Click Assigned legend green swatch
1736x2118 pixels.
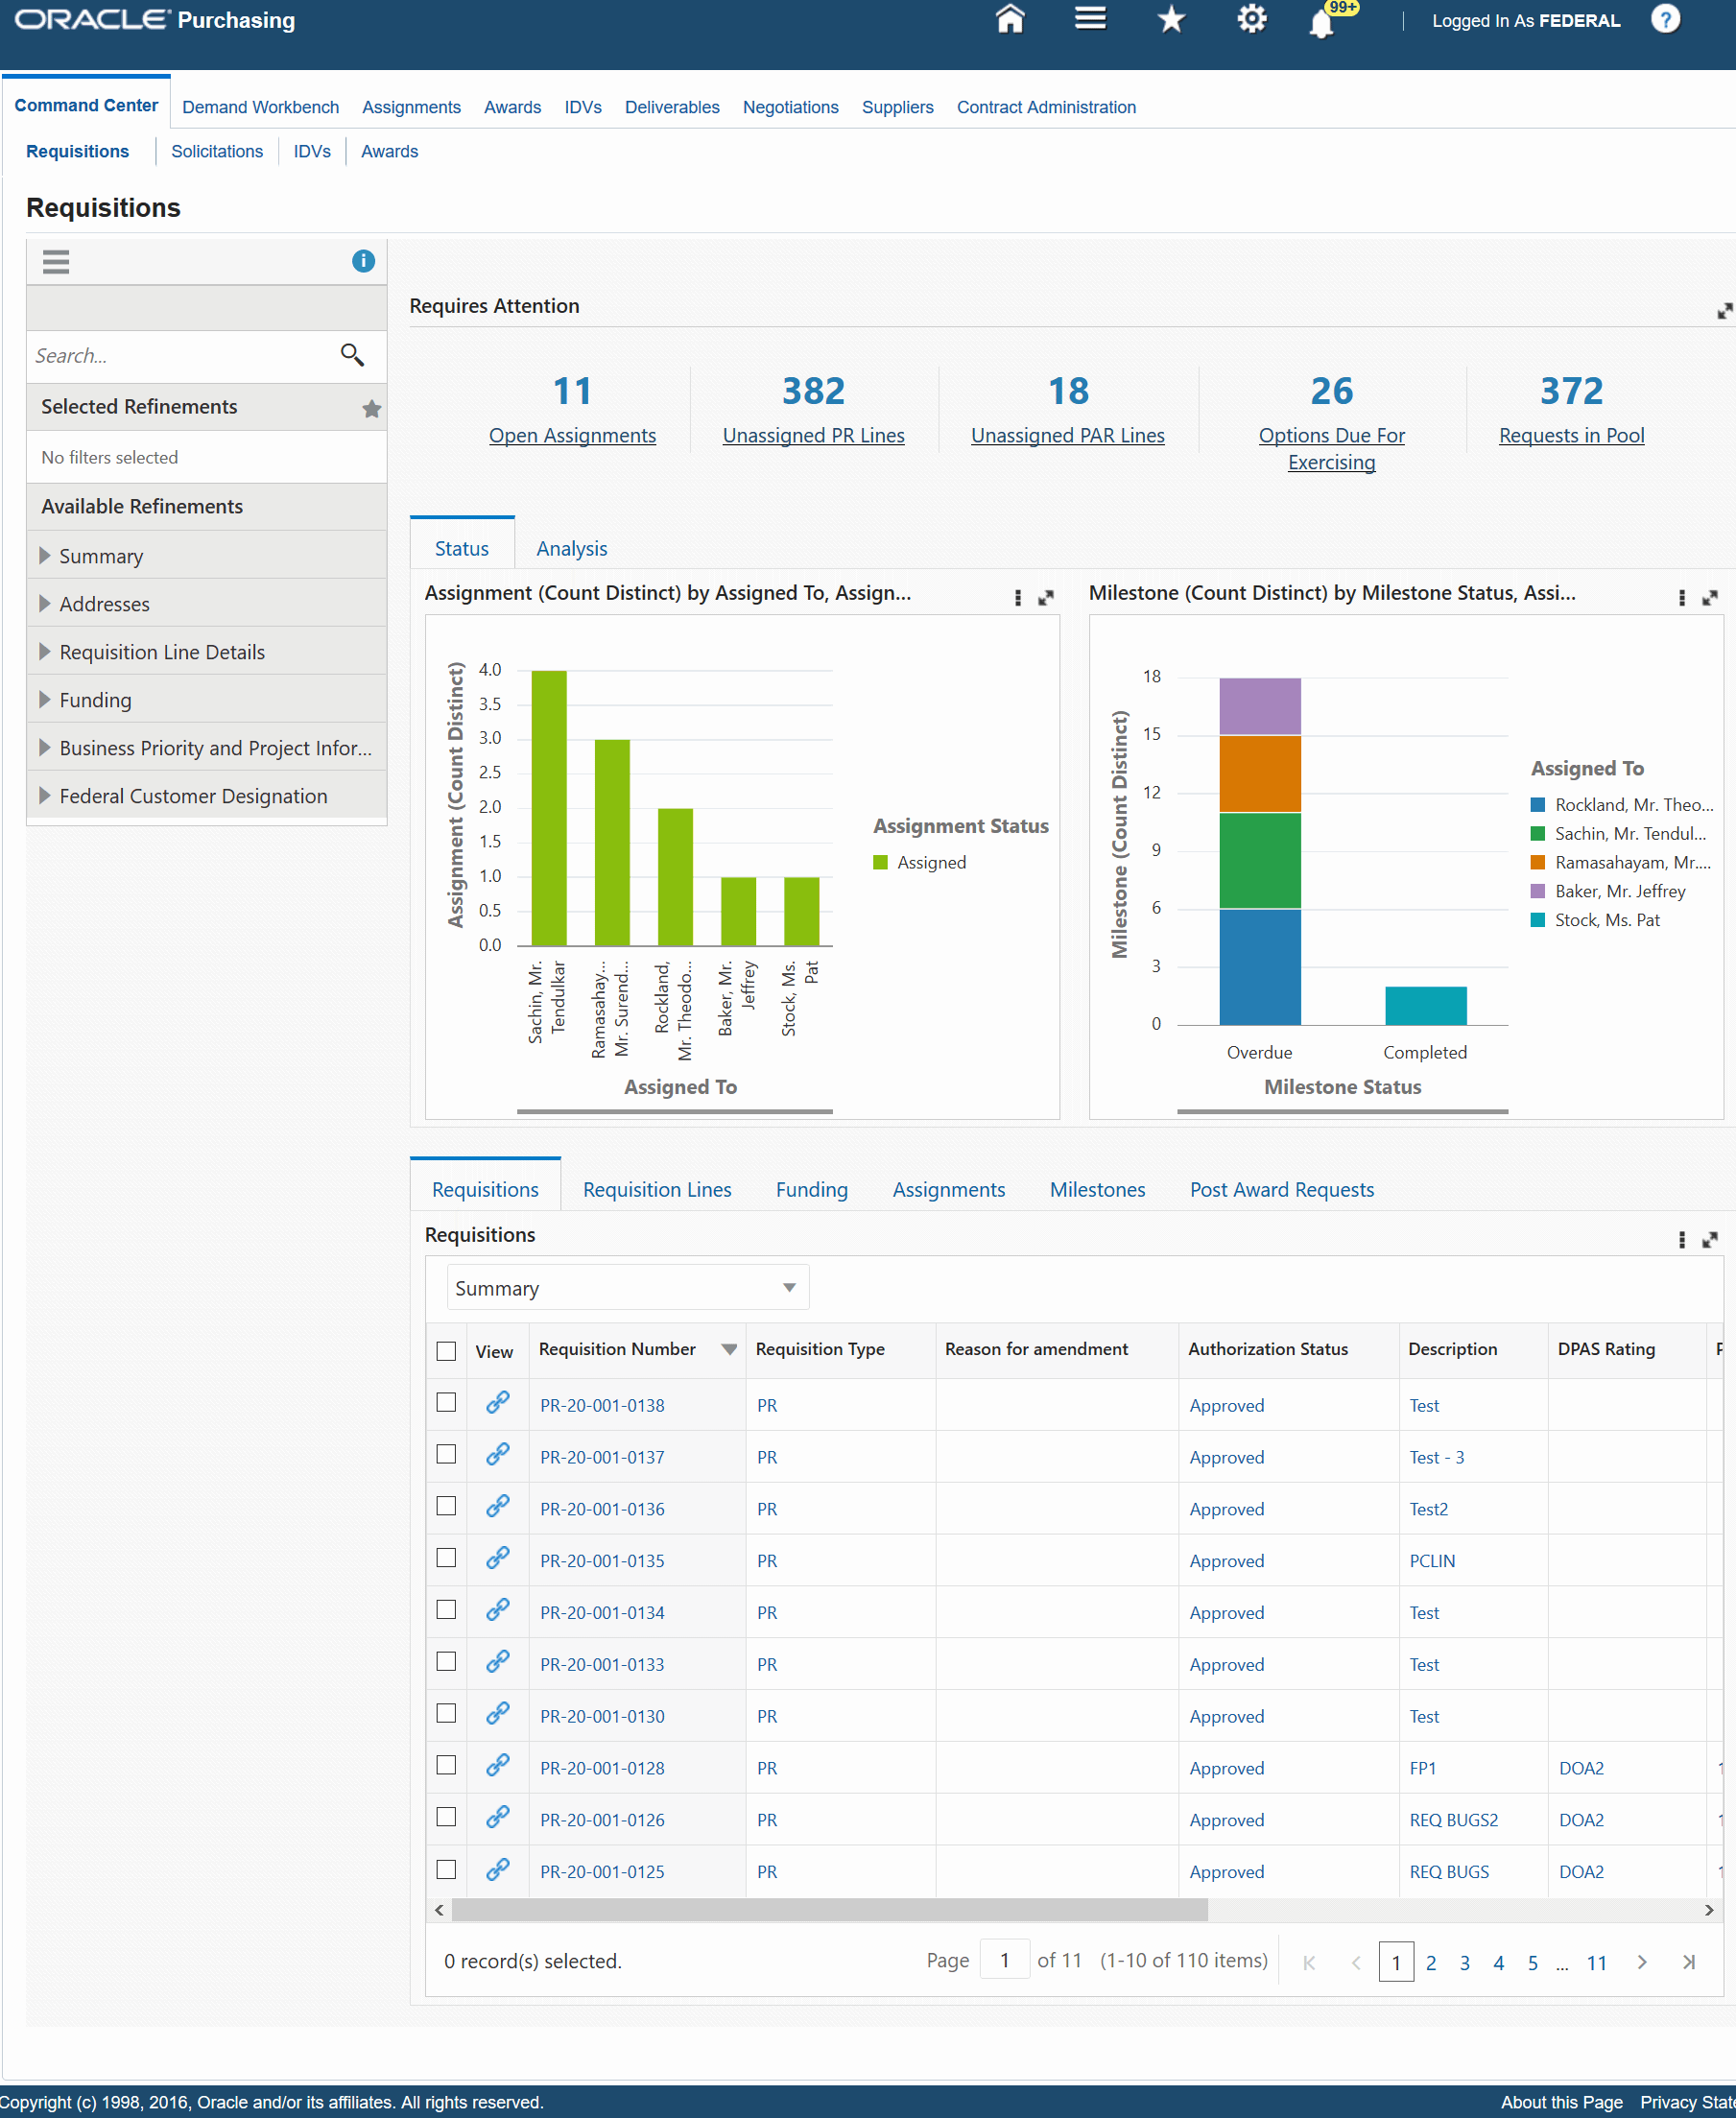tap(880, 862)
